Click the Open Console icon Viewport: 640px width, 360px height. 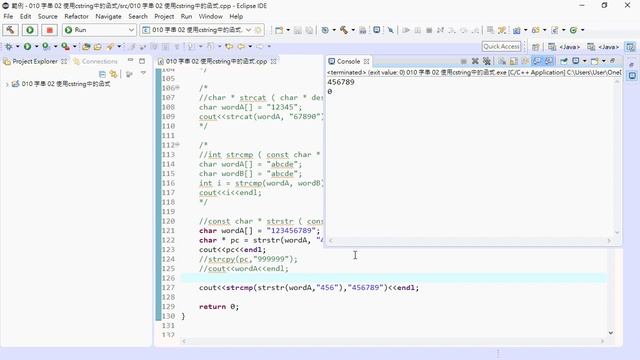(x=595, y=61)
